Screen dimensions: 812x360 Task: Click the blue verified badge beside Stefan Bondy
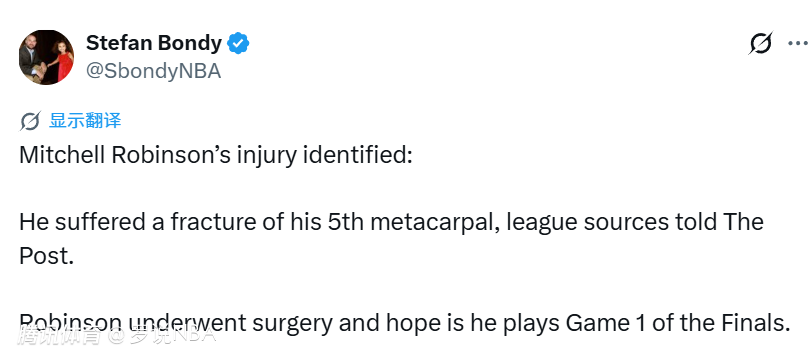pyautogui.click(x=239, y=44)
